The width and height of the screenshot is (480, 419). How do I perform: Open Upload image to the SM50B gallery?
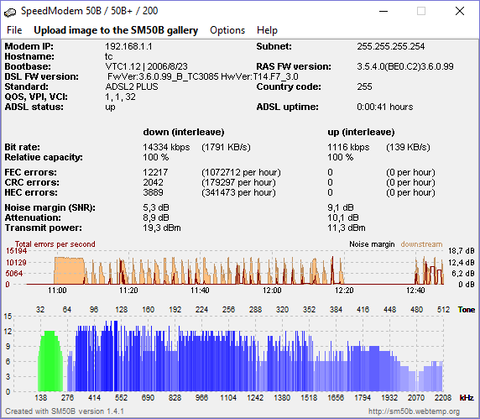point(116,30)
